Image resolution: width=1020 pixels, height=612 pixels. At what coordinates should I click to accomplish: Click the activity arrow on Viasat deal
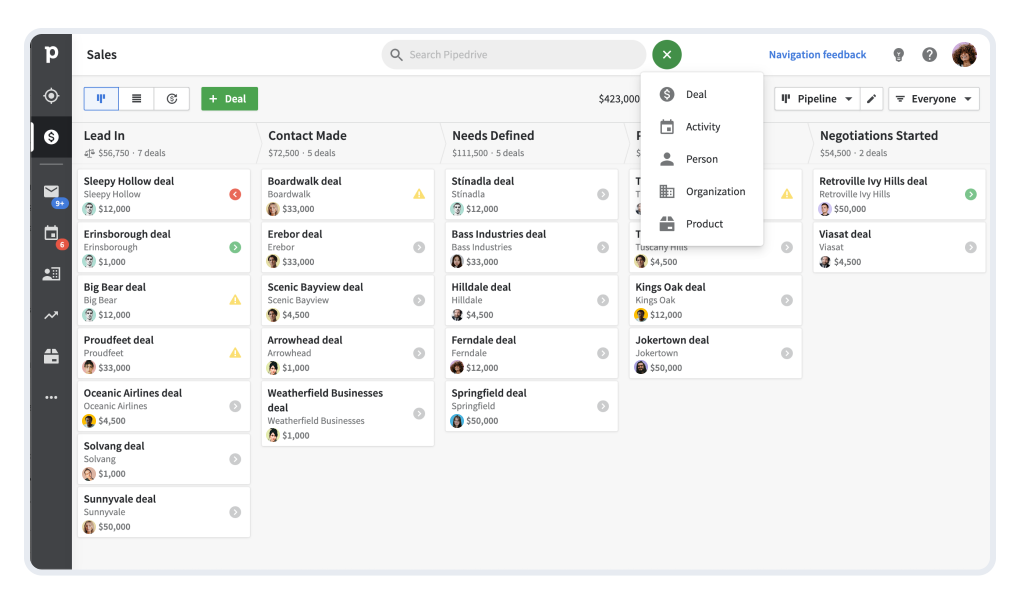point(971,247)
